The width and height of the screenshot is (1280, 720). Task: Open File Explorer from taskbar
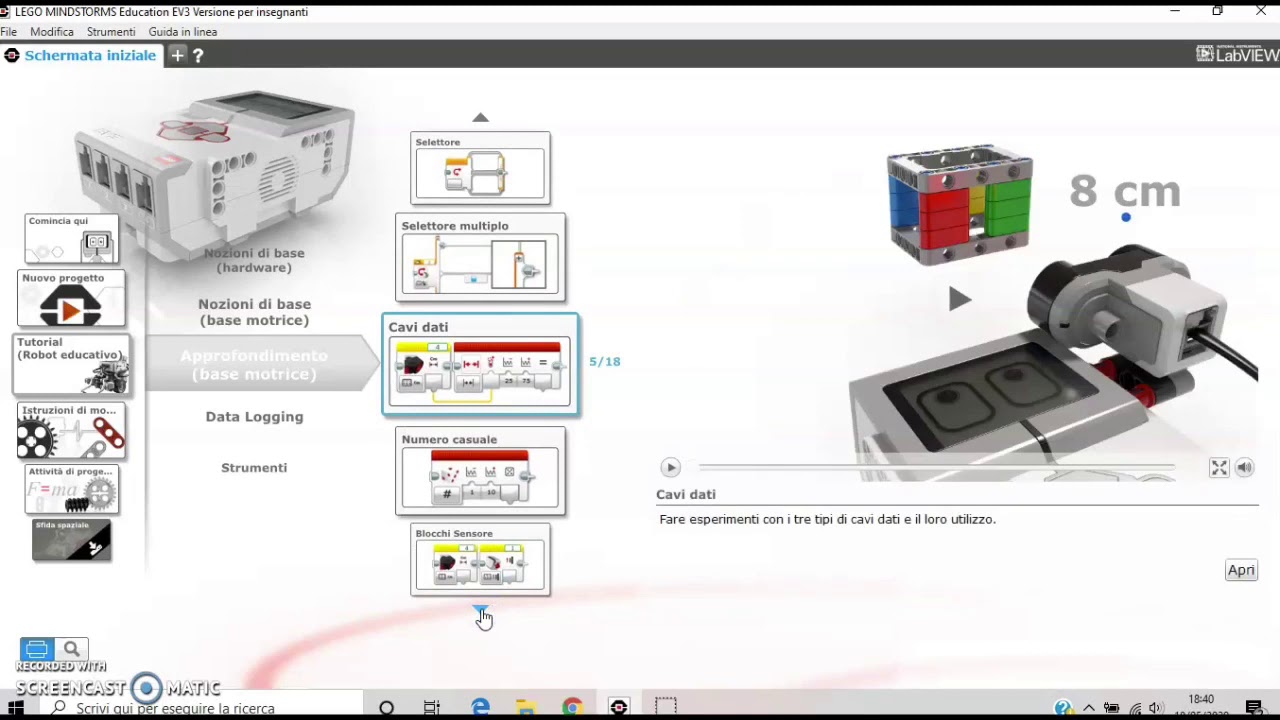pyautogui.click(x=526, y=708)
